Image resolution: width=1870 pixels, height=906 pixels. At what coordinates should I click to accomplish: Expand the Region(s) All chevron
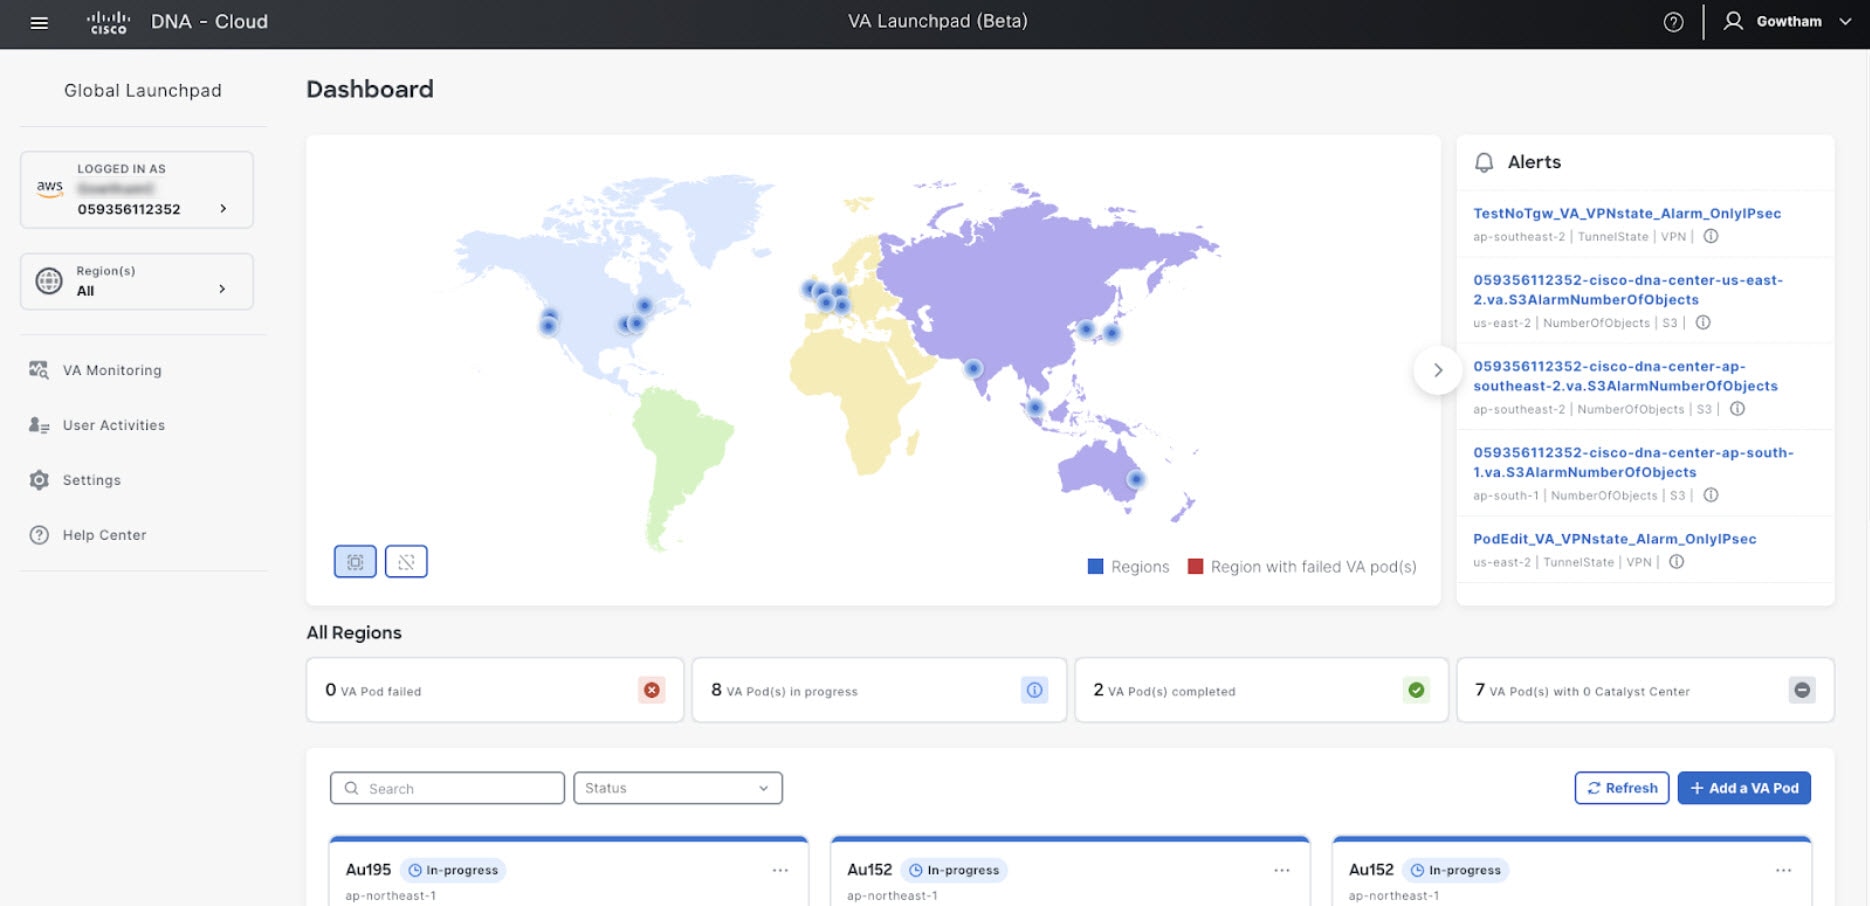[x=222, y=289]
